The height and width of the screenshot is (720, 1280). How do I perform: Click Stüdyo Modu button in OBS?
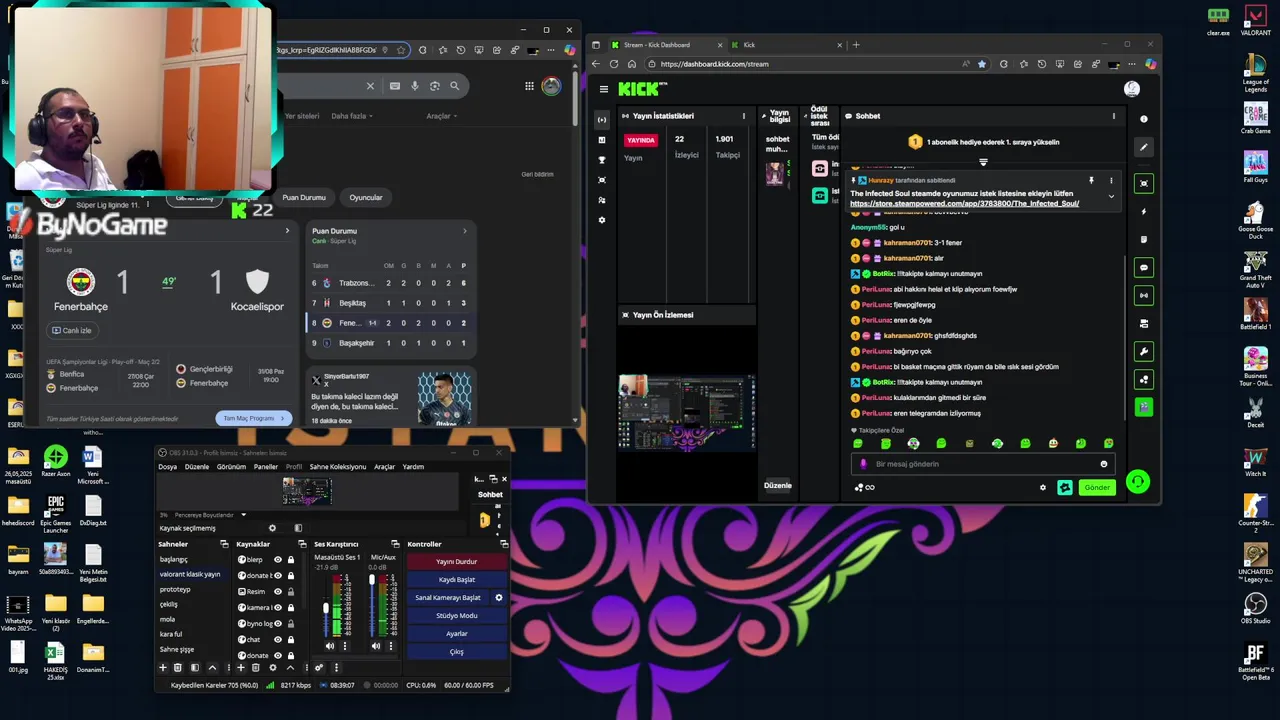[456, 616]
